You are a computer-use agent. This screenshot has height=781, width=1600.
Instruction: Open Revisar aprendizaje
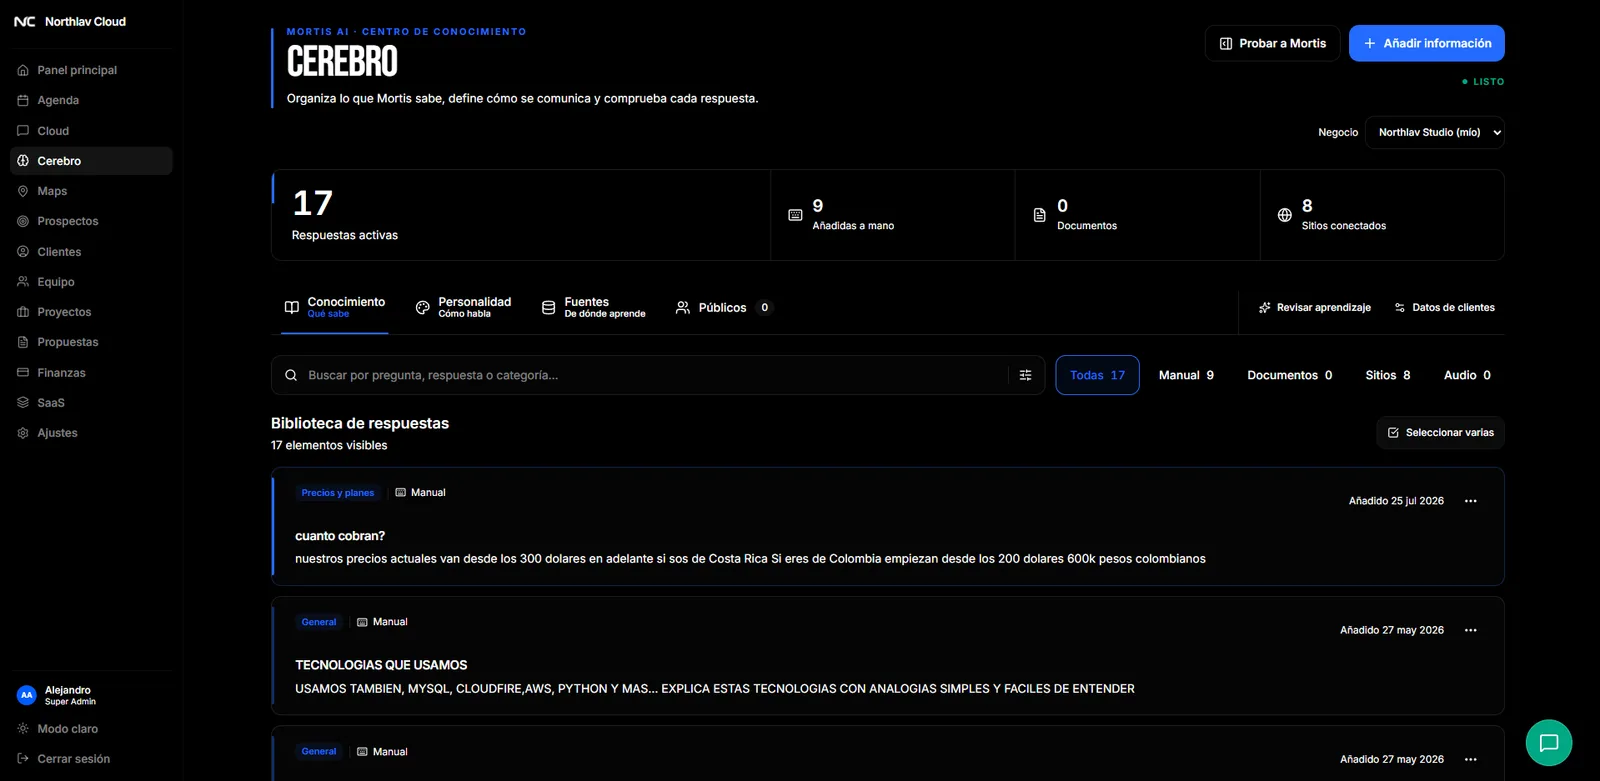(x=1314, y=307)
